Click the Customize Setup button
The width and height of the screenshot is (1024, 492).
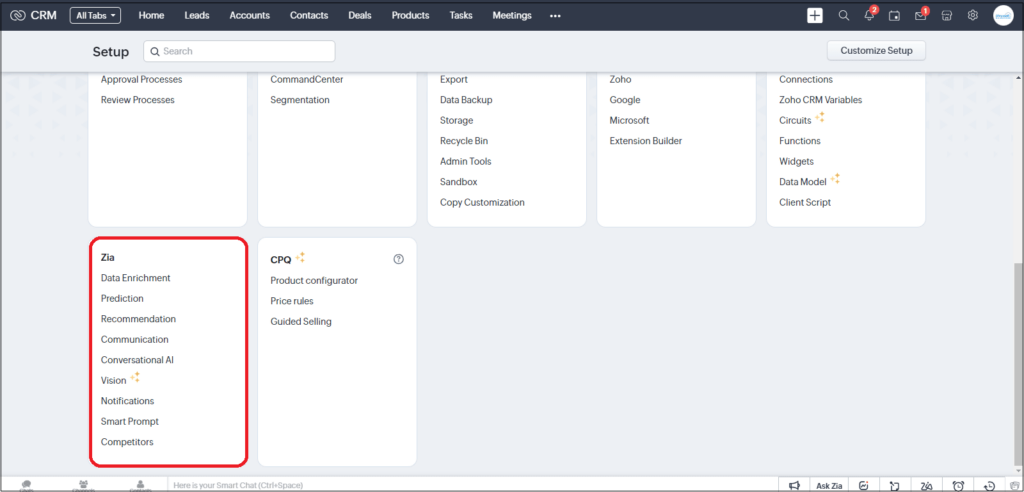pyautogui.click(x=876, y=50)
